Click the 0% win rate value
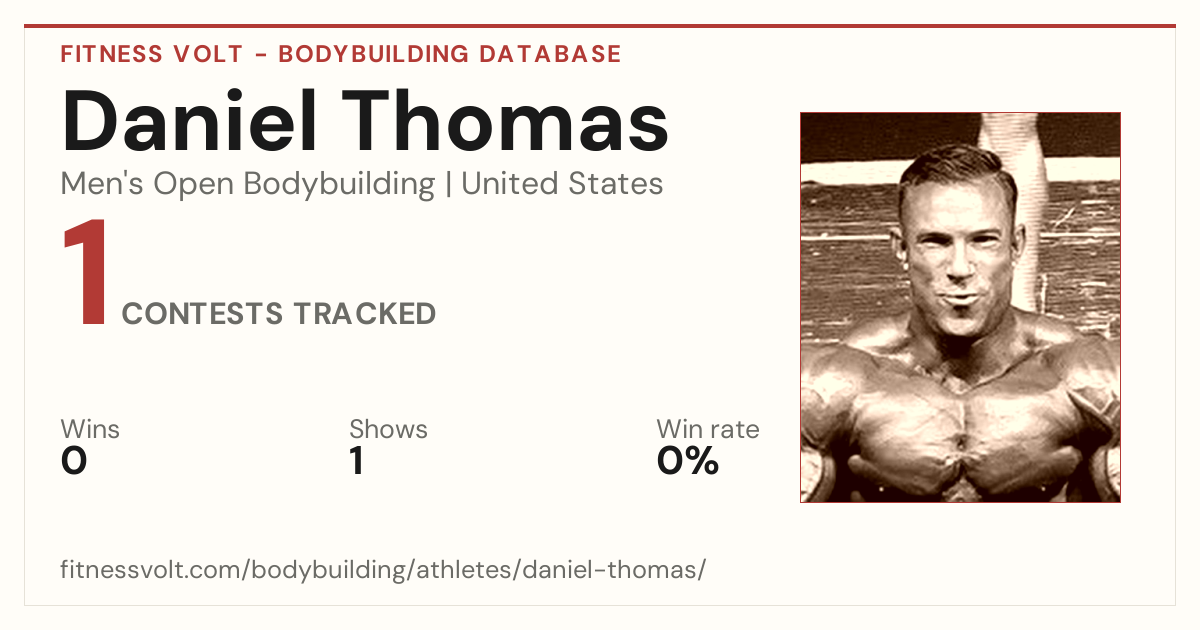Viewport: 1200px width, 630px height. pyautogui.click(x=688, y=461)
